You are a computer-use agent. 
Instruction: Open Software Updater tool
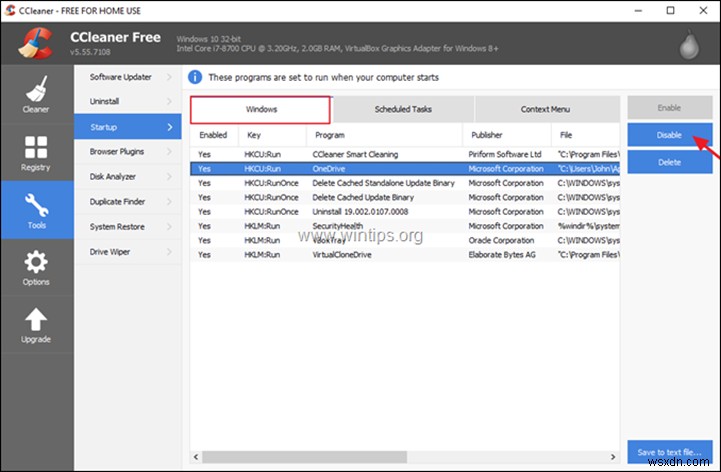tap(128, 77)
